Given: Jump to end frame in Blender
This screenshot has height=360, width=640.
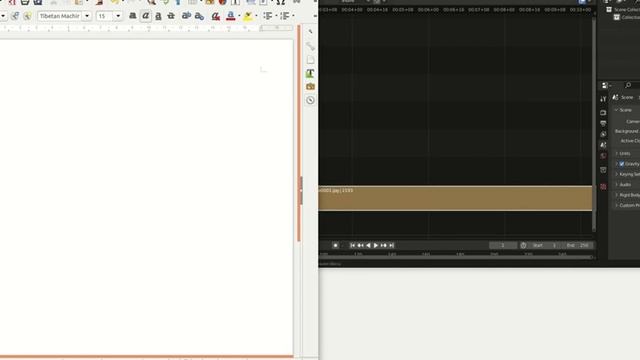Looking at the screenshot, I should (391, 245).
